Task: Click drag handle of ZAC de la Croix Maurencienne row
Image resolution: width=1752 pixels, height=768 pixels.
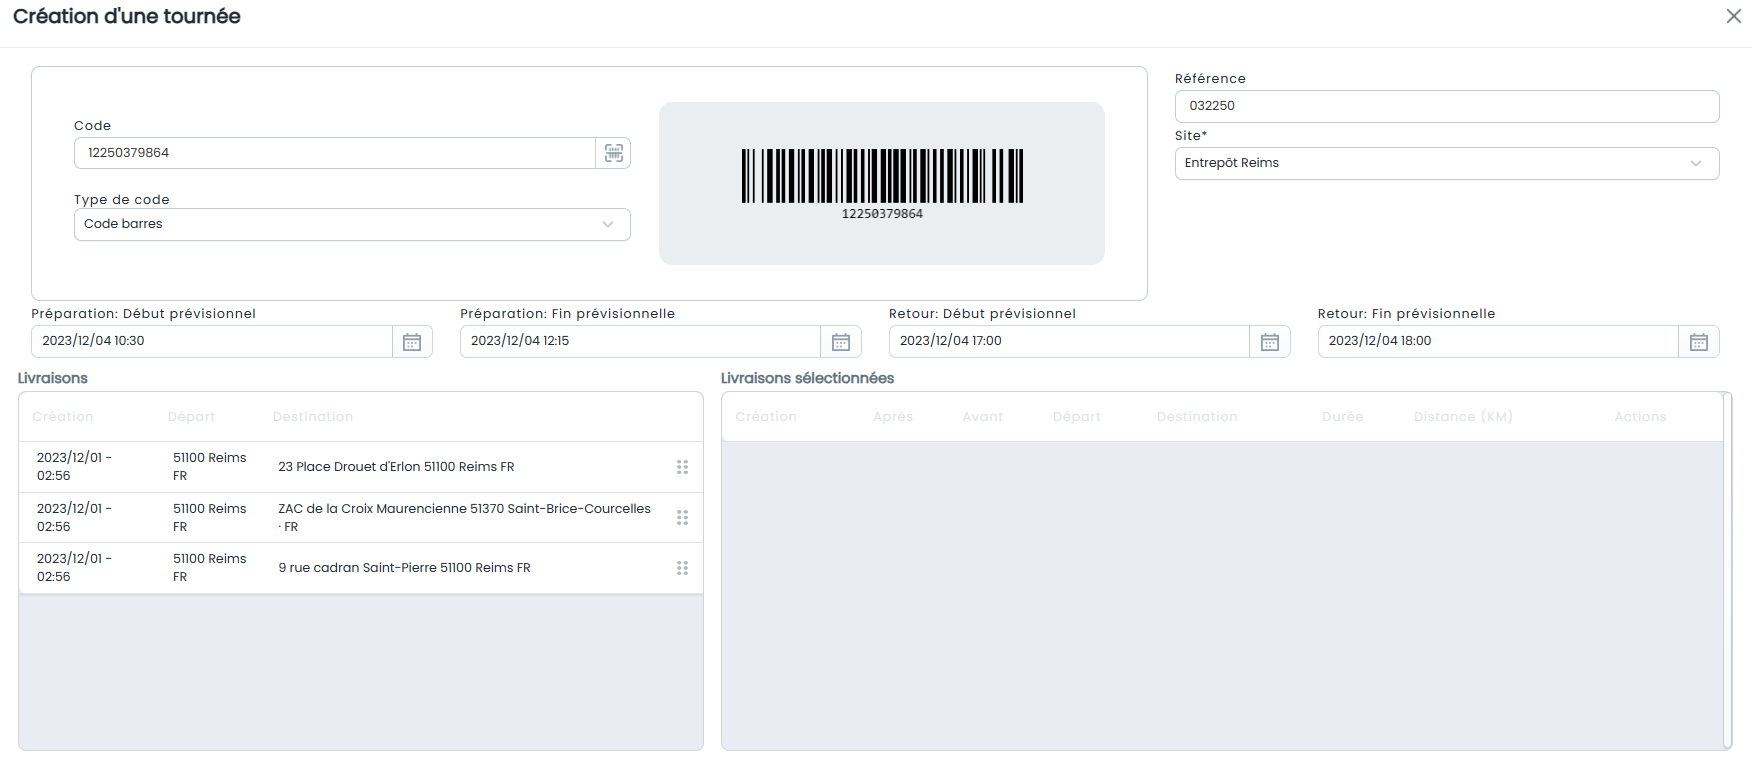Action: pos(682,518)
